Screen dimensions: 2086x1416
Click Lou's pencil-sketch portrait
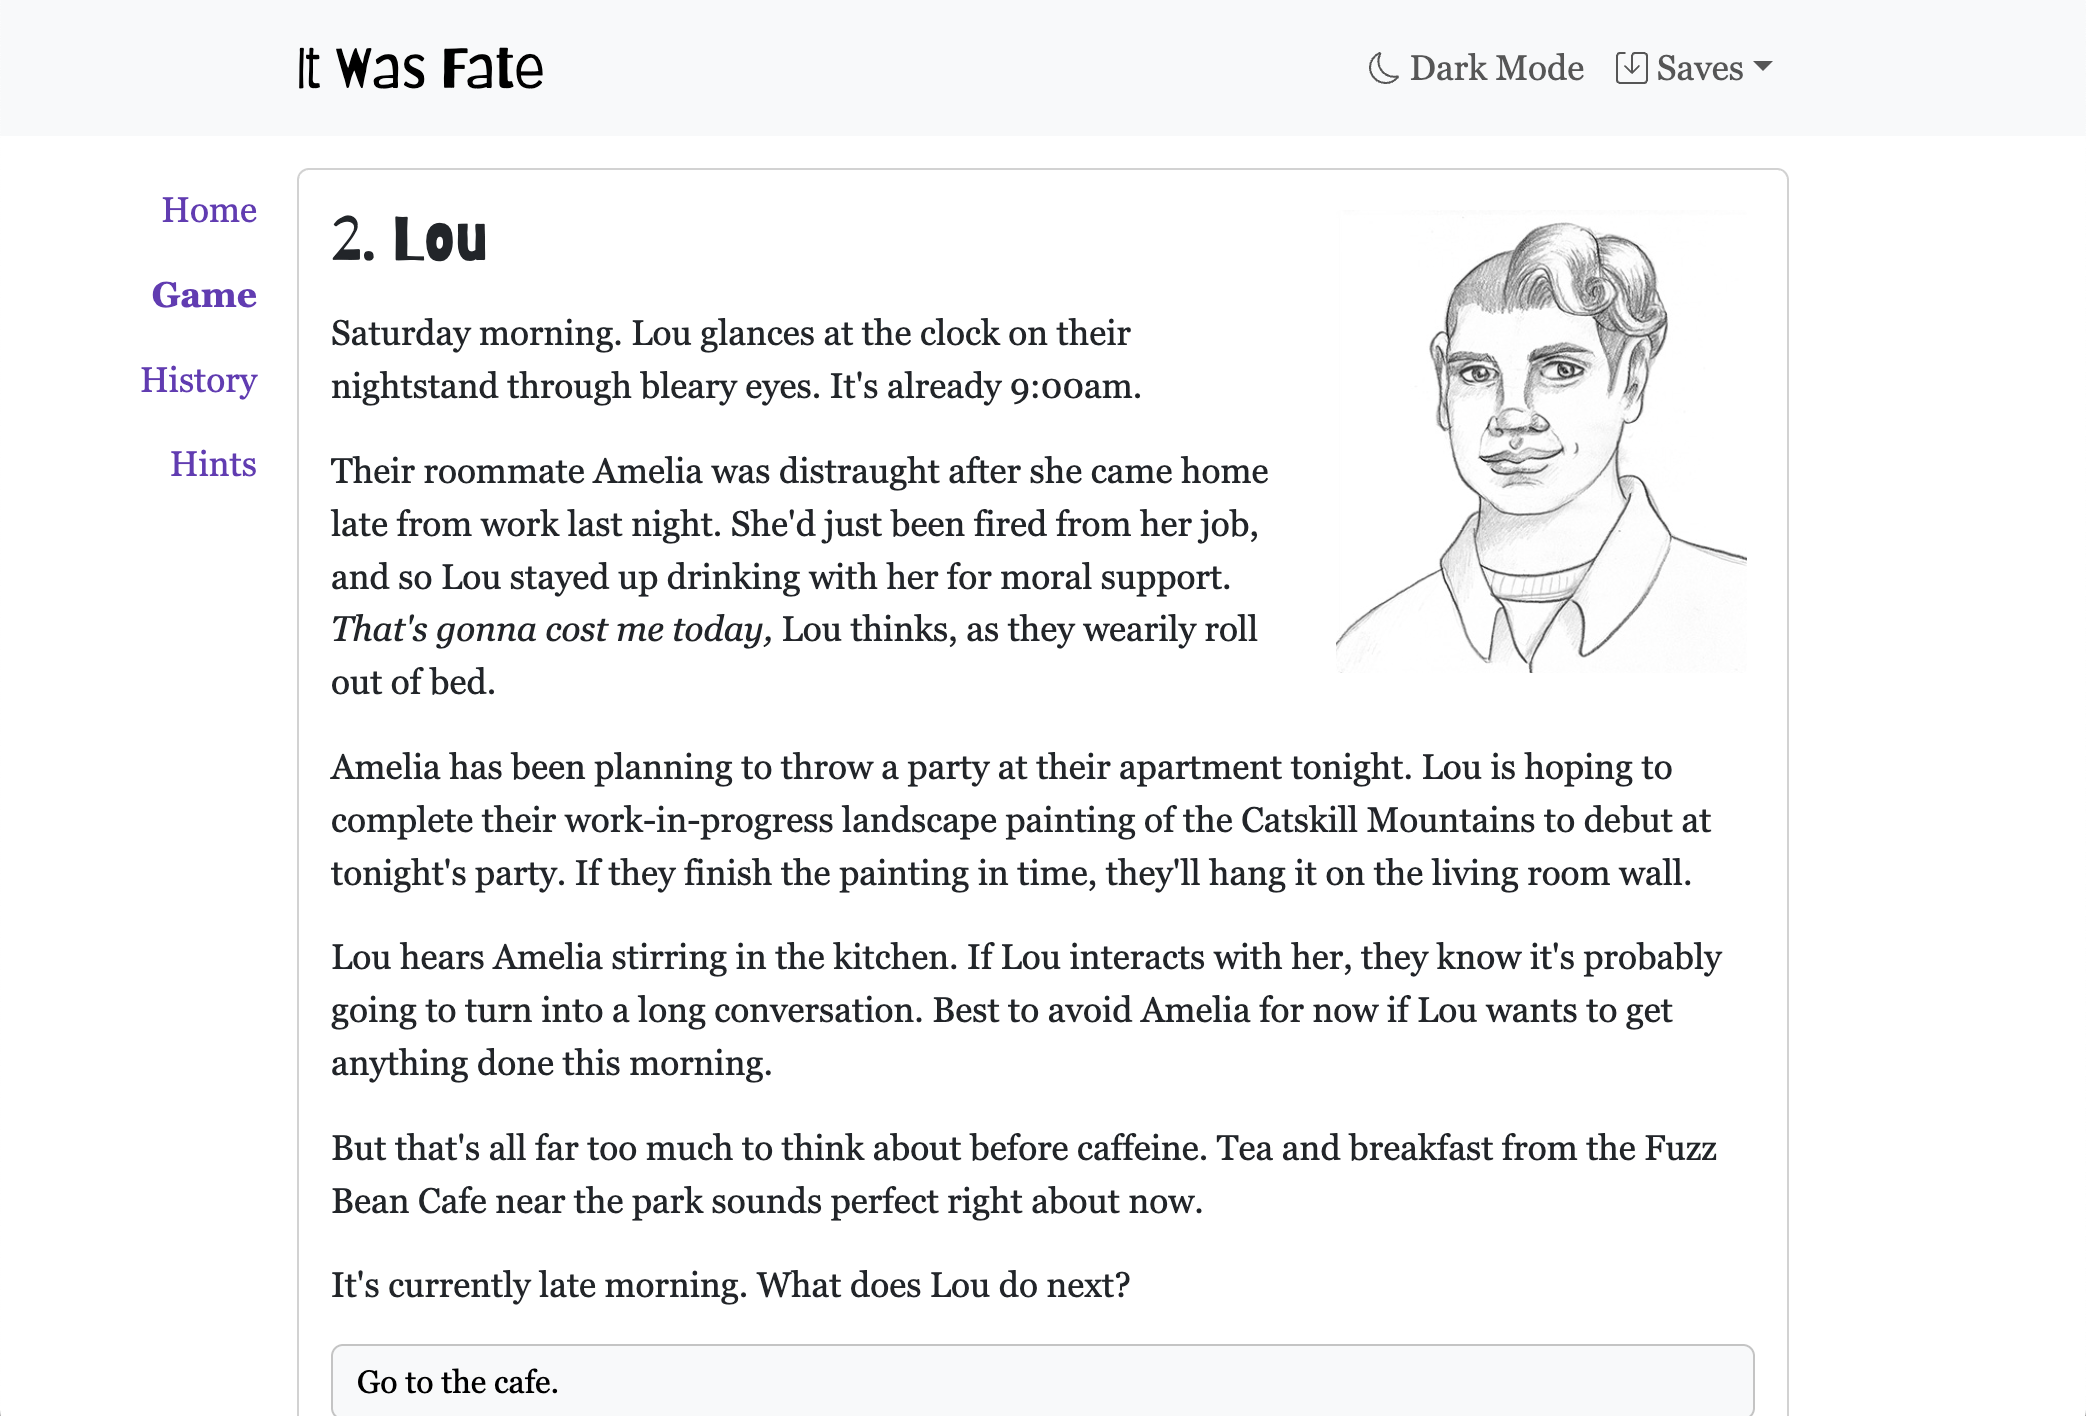(x=1541, y=442)
